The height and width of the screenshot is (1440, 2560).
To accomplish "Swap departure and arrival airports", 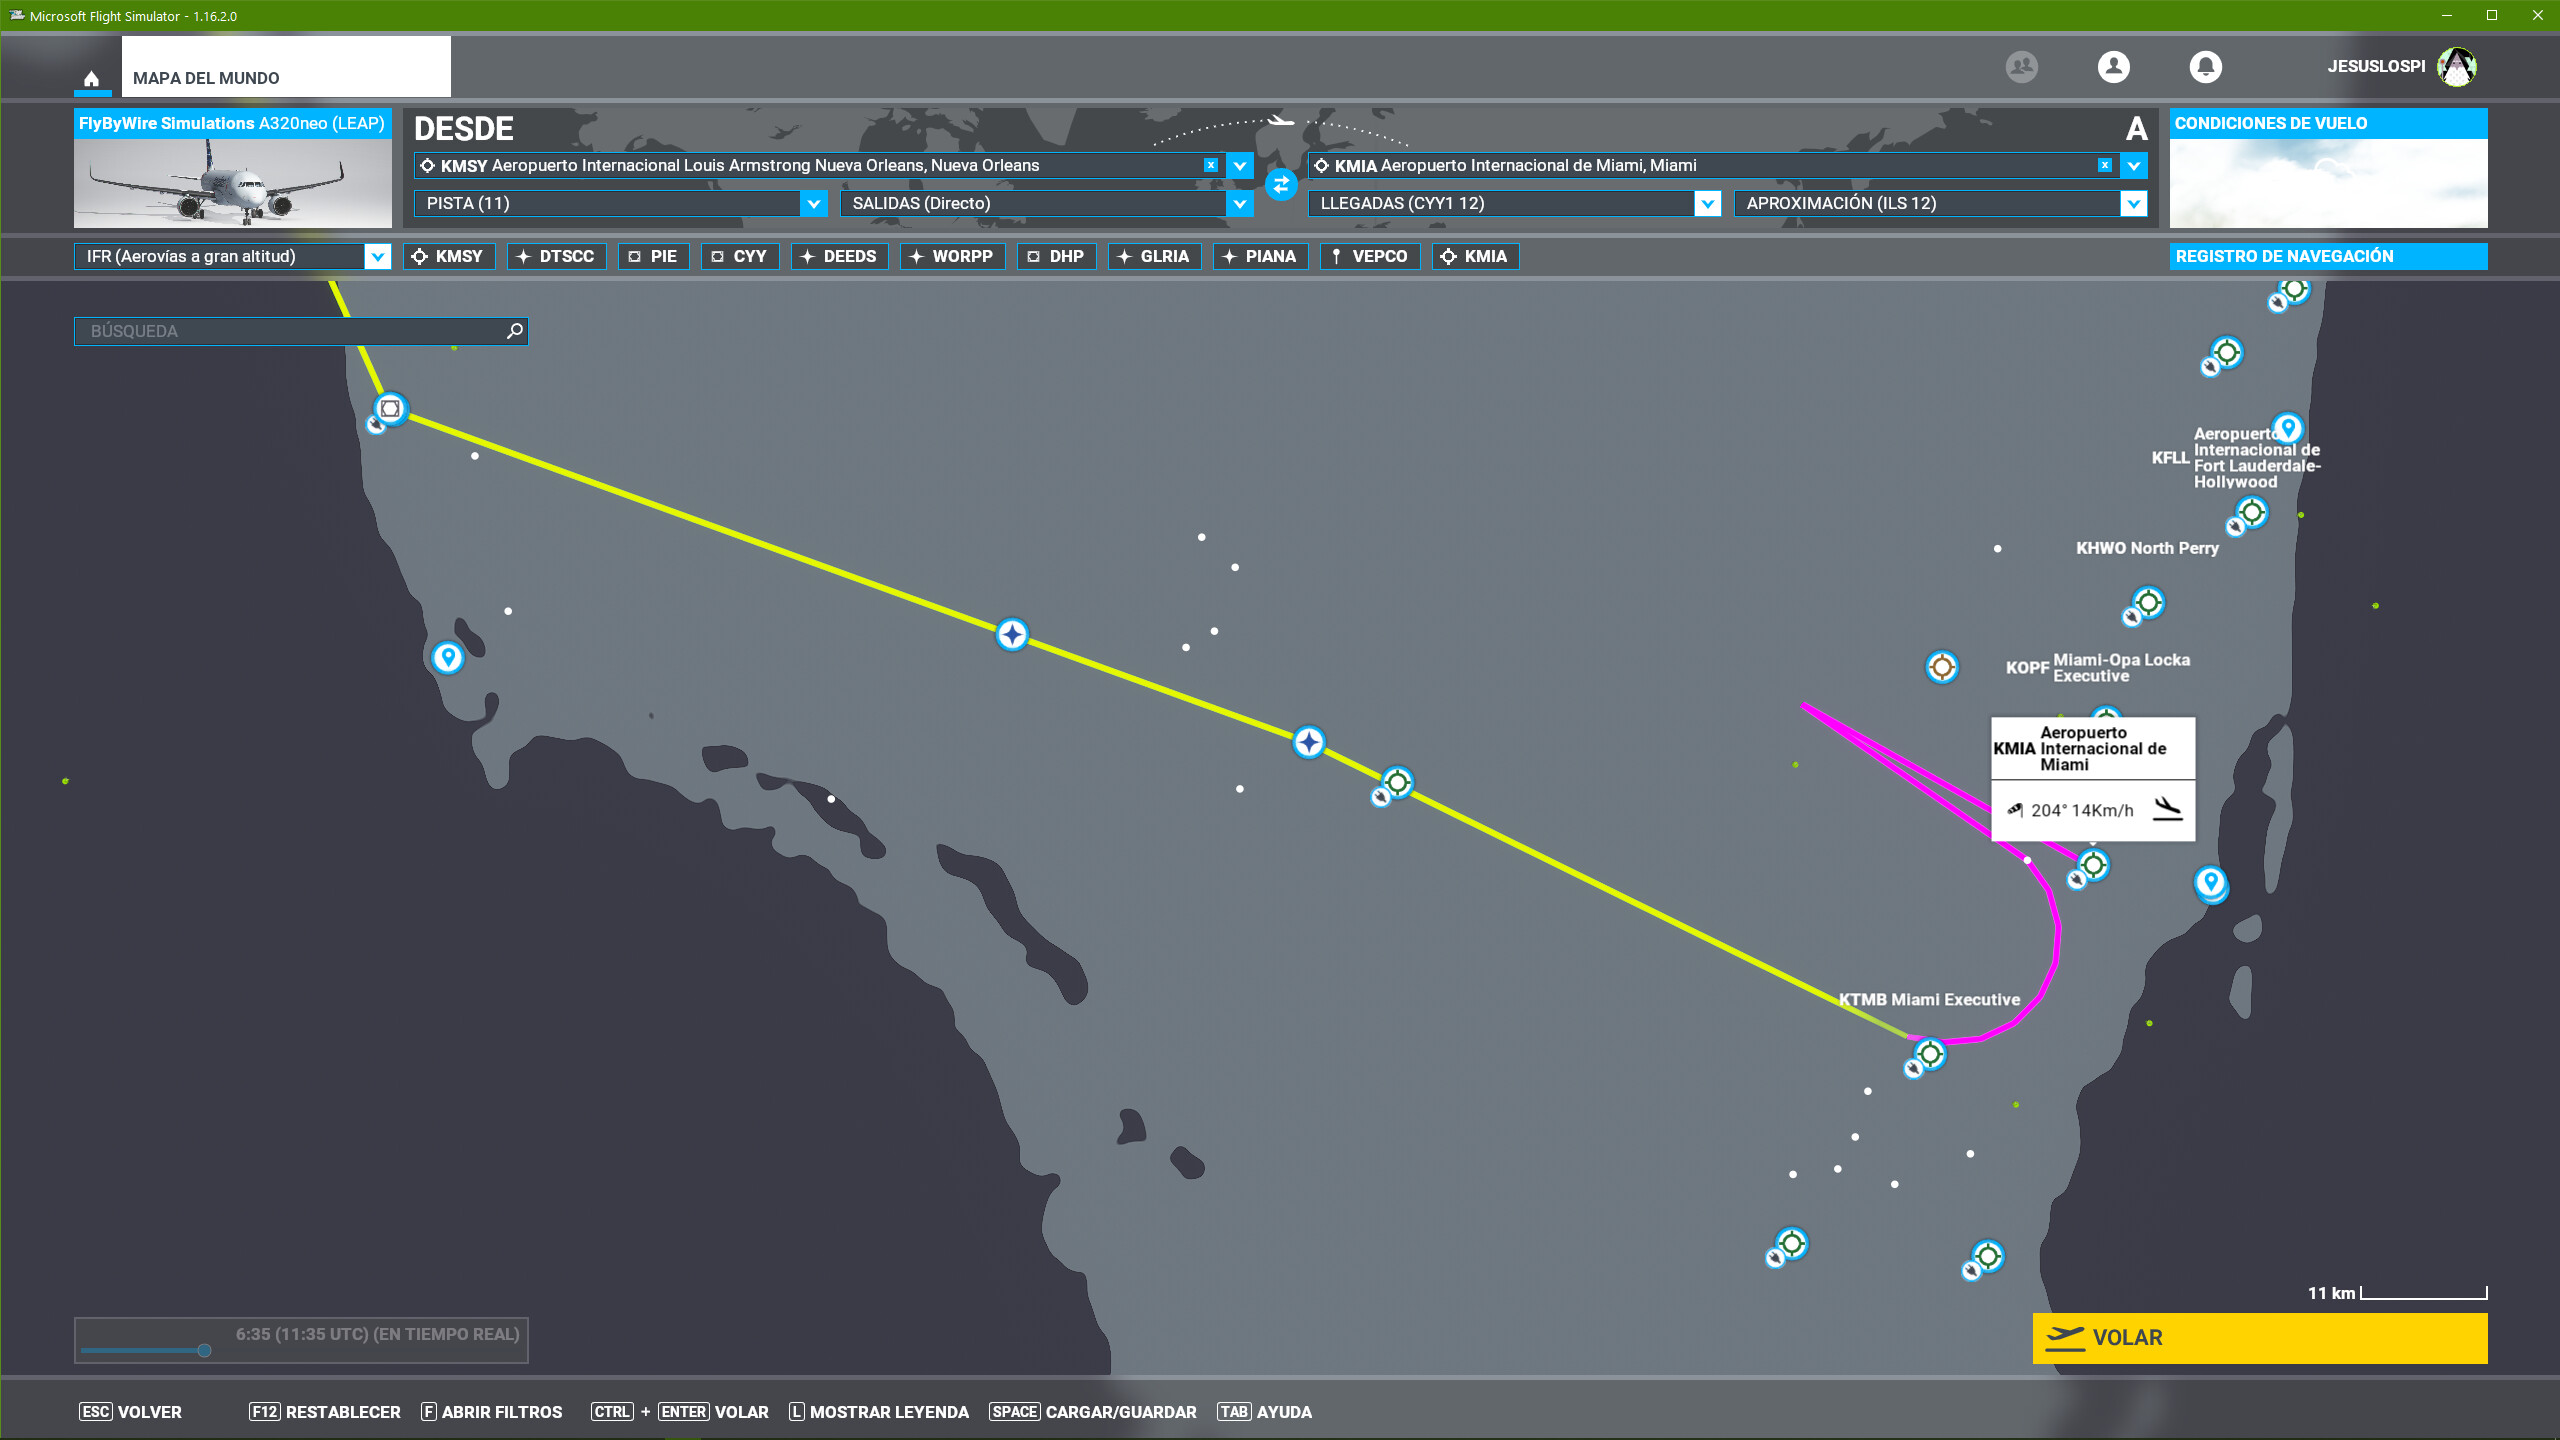I will (1281, 185).
